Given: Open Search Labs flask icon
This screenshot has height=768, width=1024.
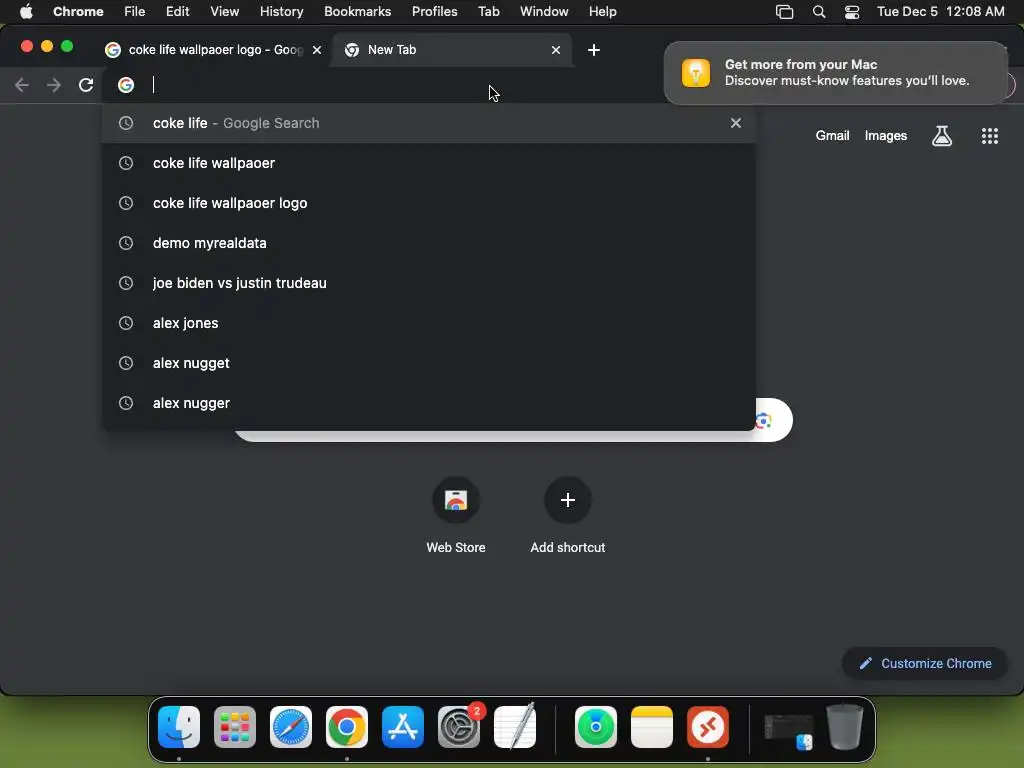Looking at the screenshot, I should (941, 136).
